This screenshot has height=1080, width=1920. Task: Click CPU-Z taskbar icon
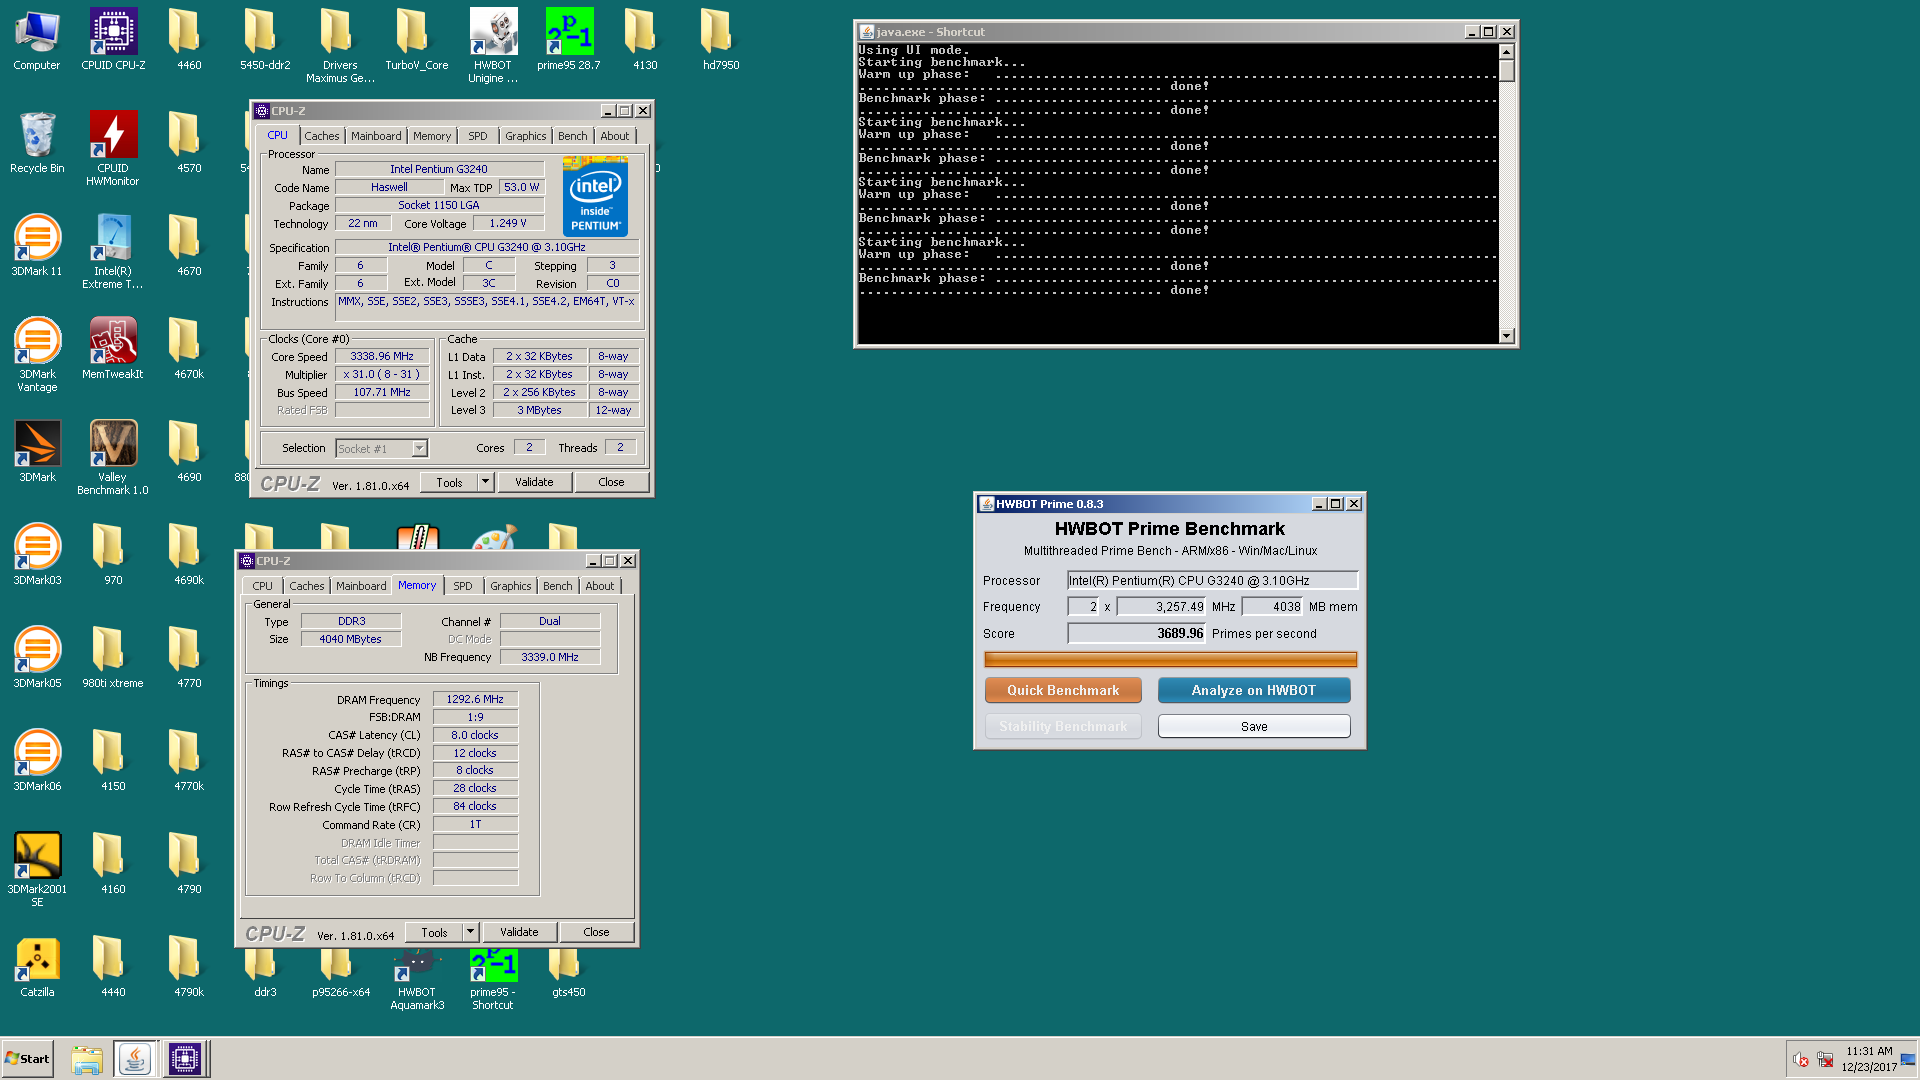point(185,1059)
